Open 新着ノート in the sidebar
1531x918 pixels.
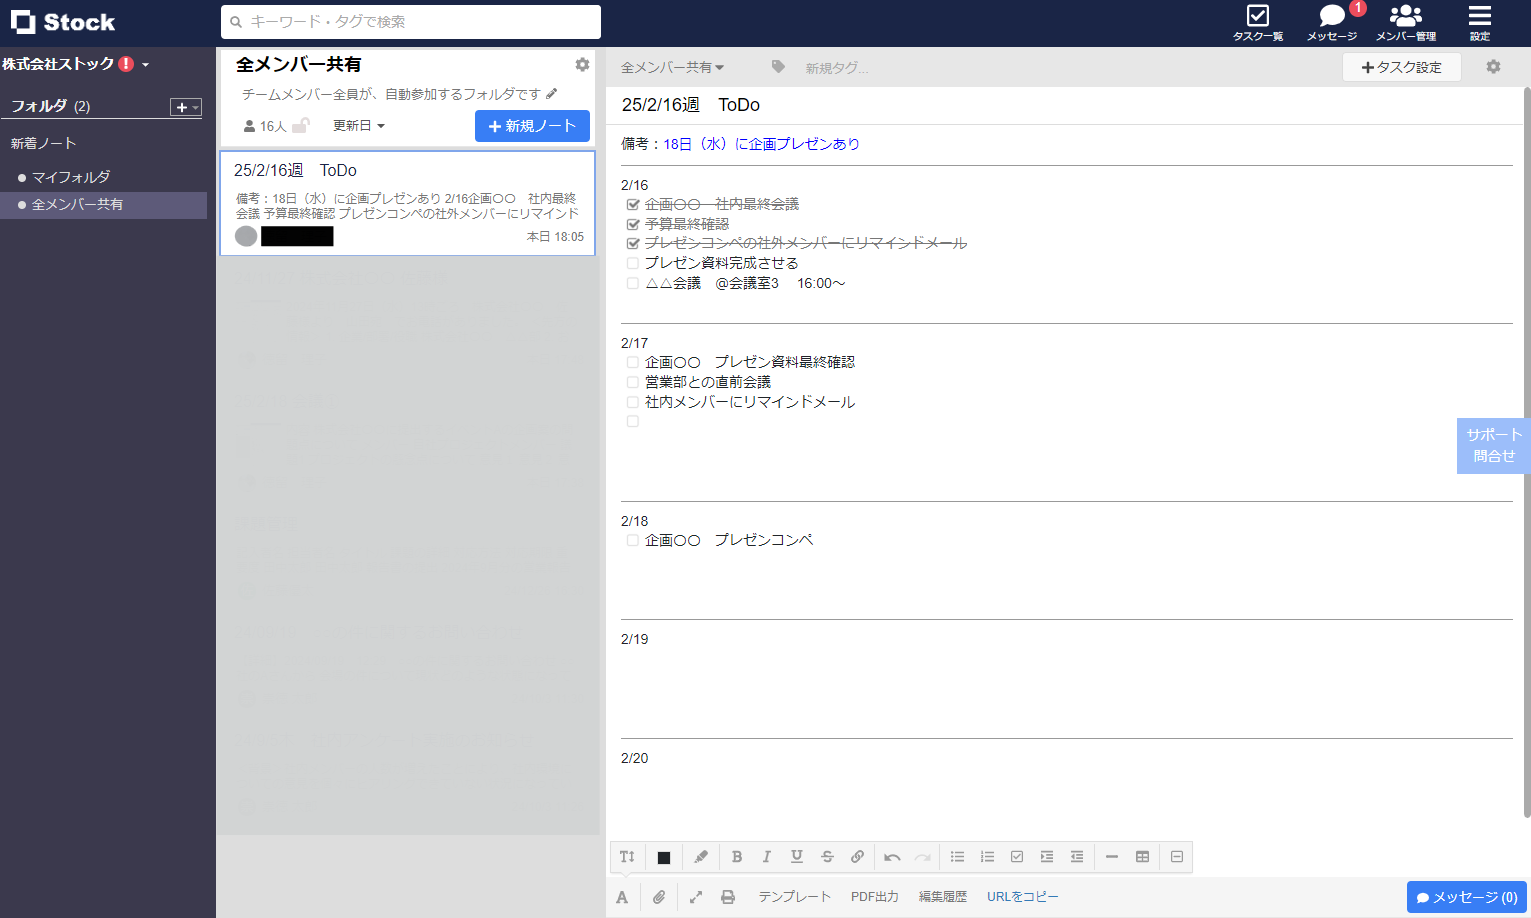tap(44, 143)
